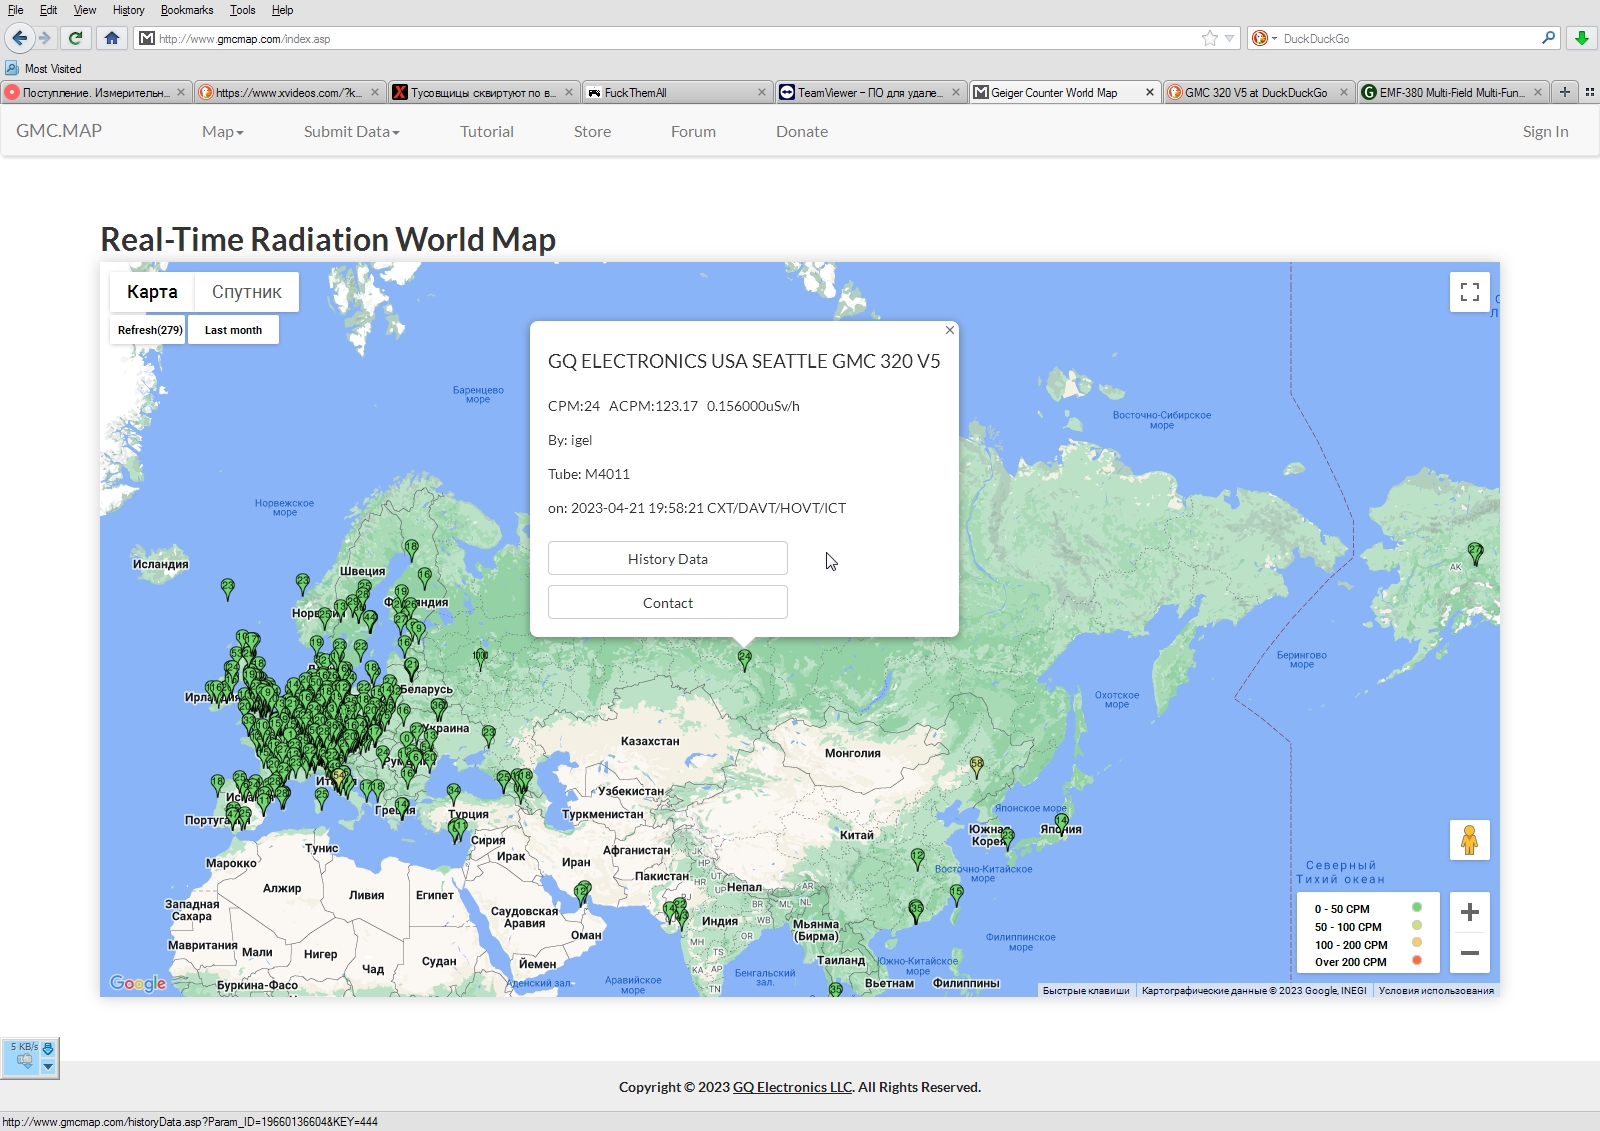Open the Store link

tap(592, 131)
